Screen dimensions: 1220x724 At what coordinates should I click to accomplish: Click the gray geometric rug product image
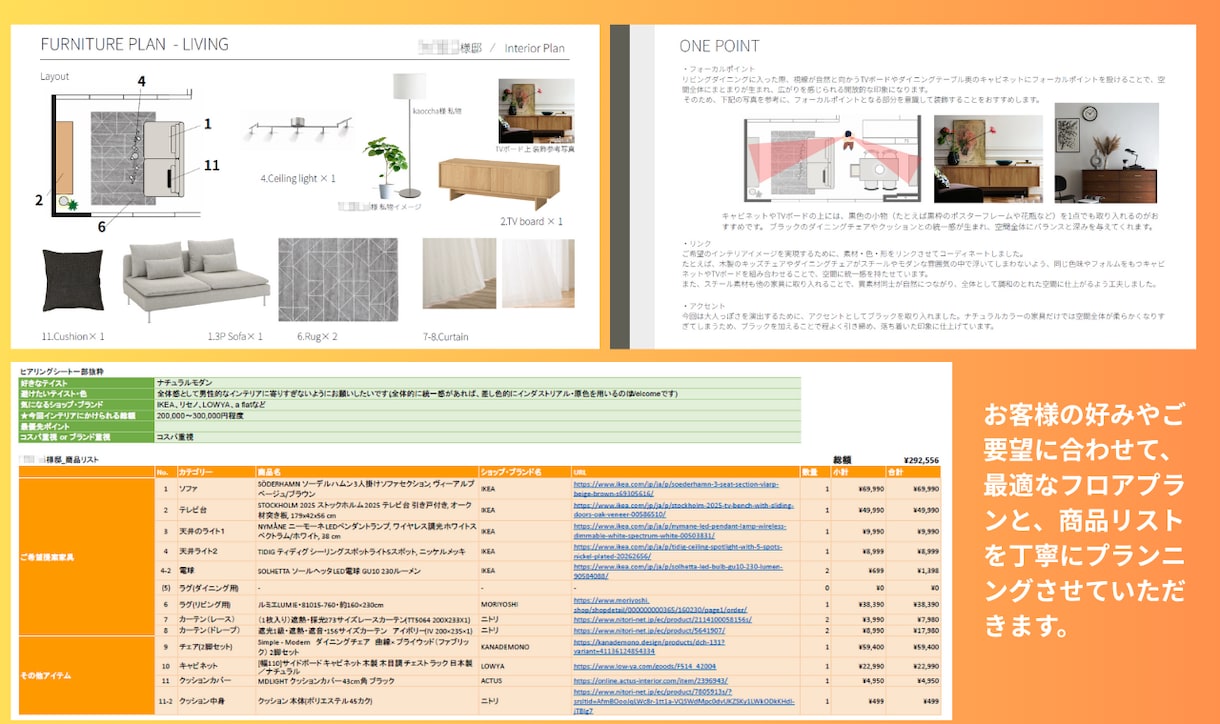(337, 280)
